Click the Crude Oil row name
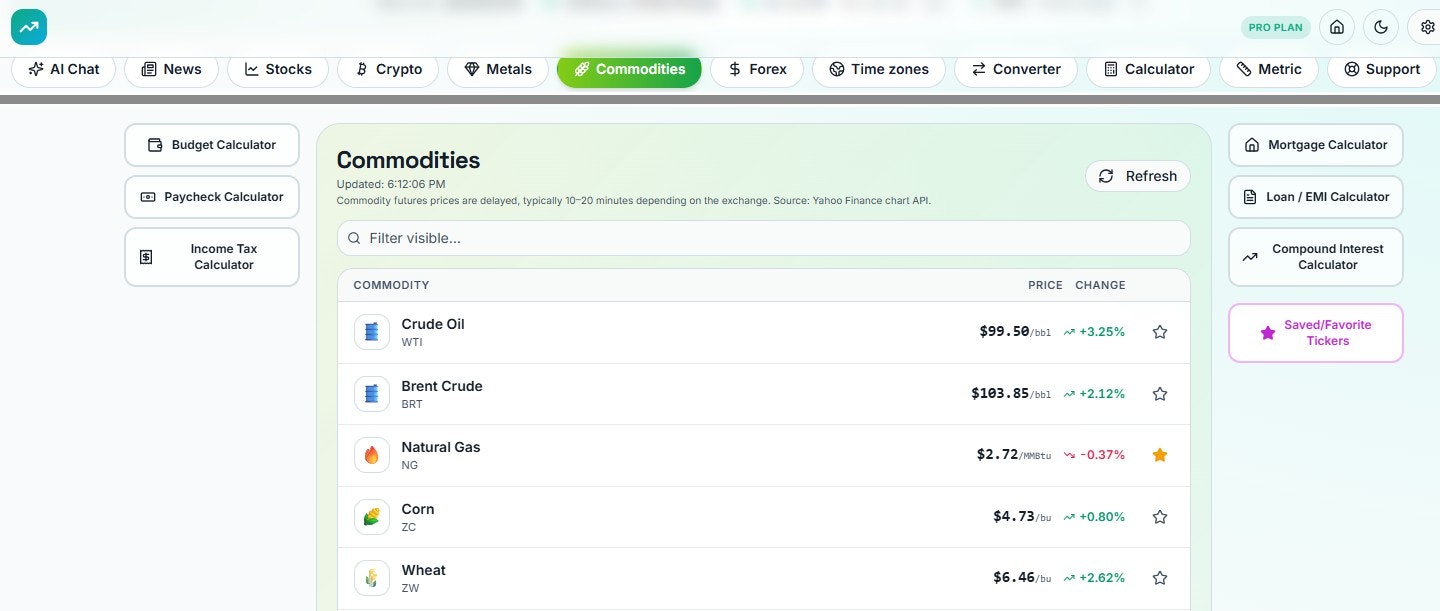1440x611 pixels. coord(433,324)
